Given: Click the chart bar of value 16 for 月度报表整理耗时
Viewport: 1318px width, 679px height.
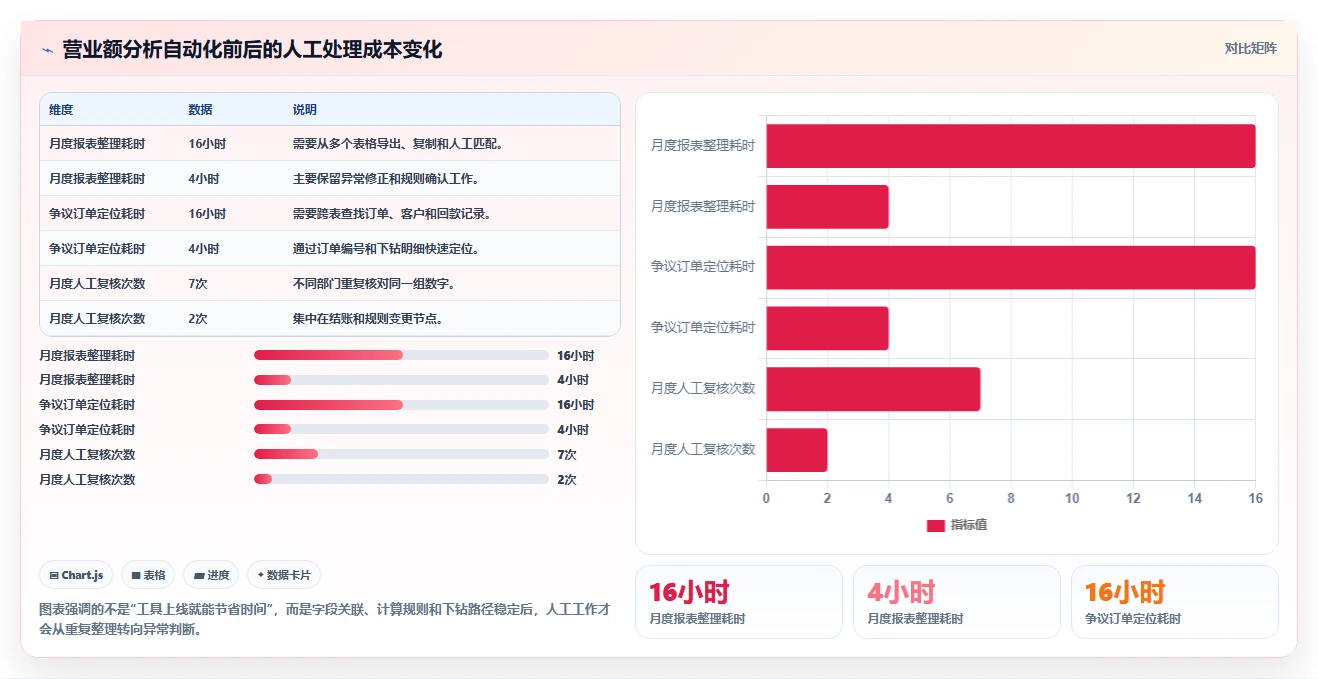Looking at the screenshot, I should click(x=1011, y=146).
